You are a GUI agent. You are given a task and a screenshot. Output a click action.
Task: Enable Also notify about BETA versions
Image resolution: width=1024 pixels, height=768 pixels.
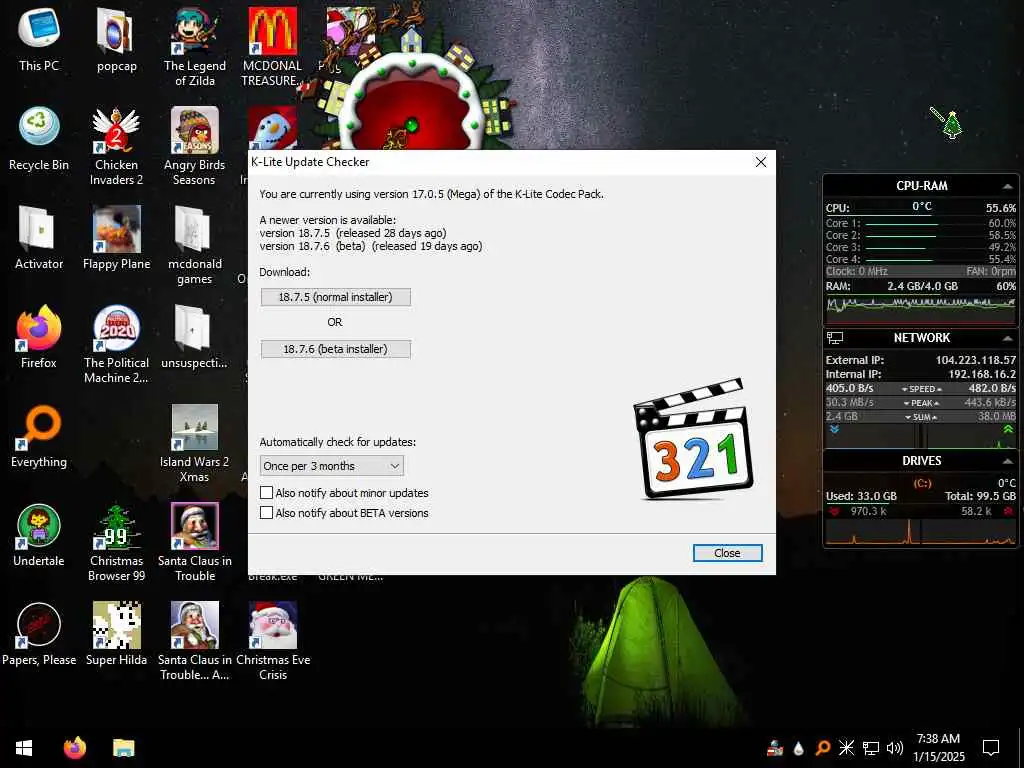click(x=266, y=513)
